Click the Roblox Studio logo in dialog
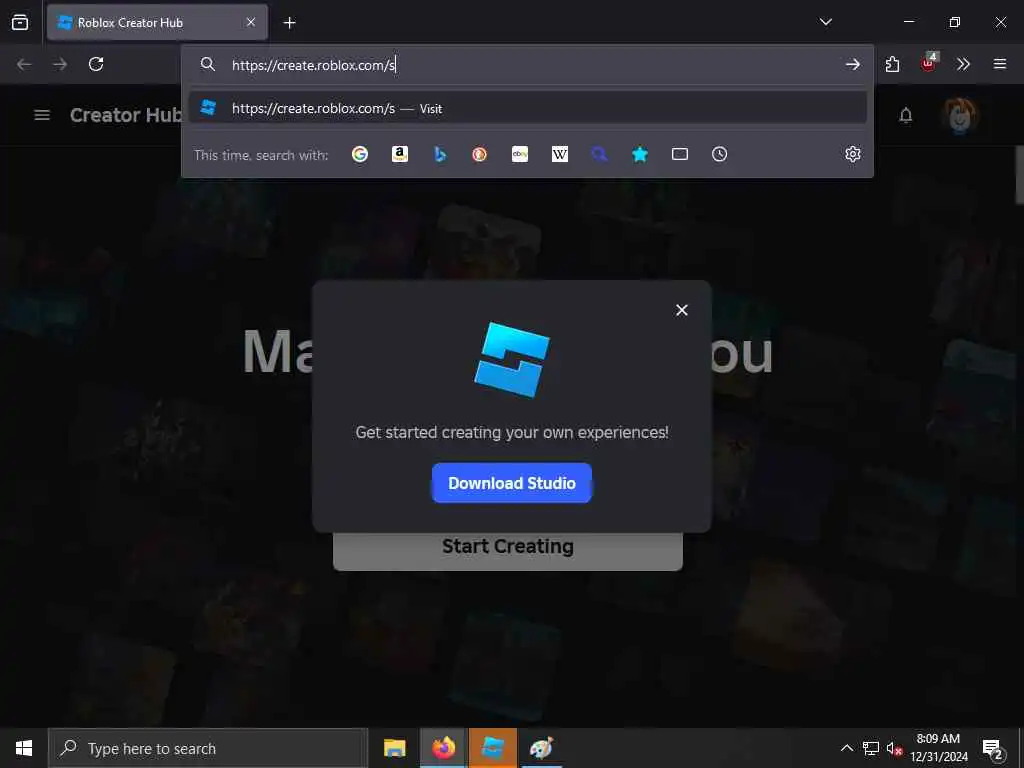Image resolution: width=1024 pixels, height=768 pixels. tap(512, 359)
